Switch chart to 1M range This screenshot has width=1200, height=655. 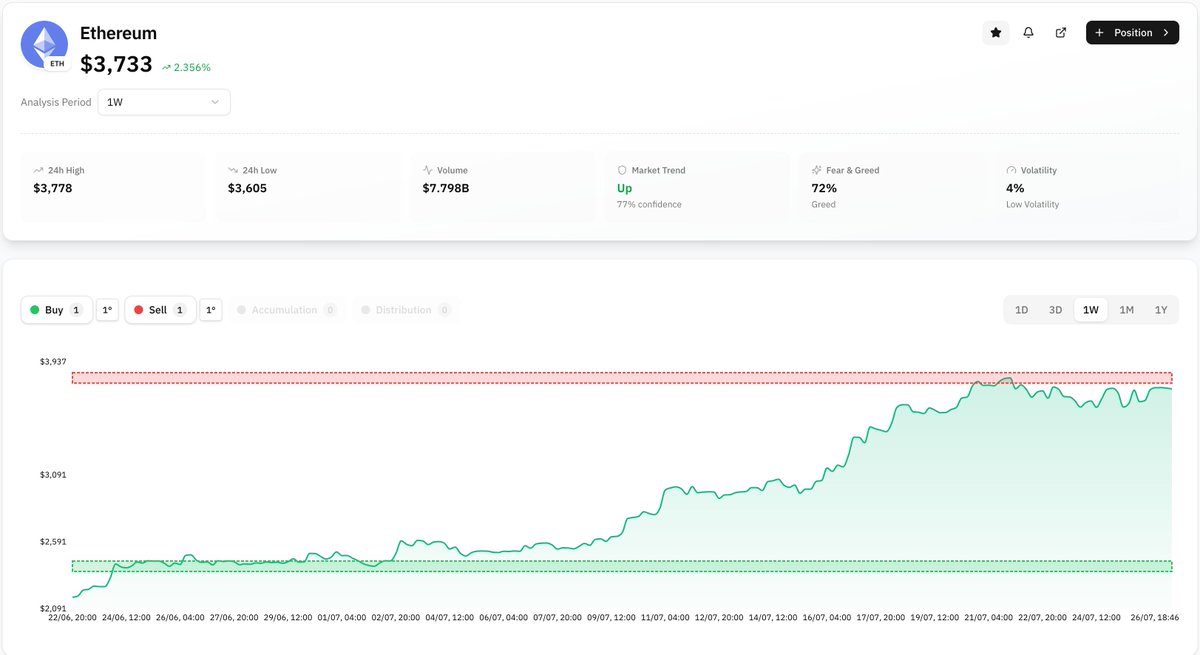(x=1127, y=310)
